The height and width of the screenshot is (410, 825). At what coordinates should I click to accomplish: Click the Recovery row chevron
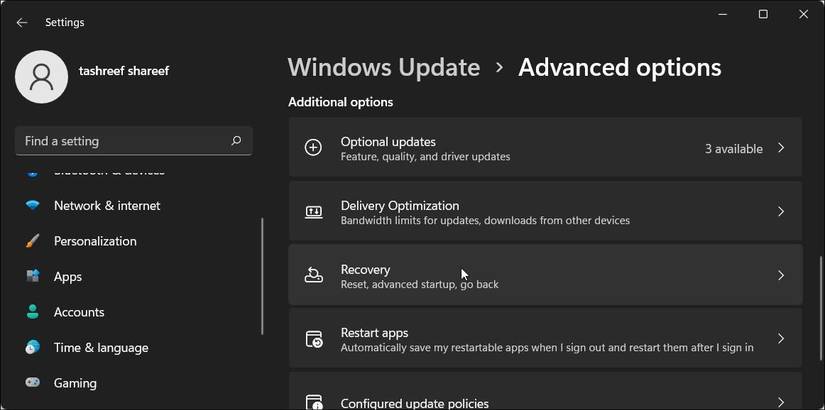781,275
